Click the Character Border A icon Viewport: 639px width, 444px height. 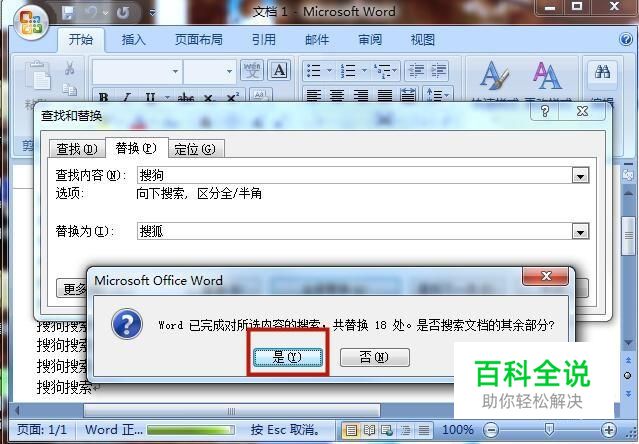[x=279, y=70]
